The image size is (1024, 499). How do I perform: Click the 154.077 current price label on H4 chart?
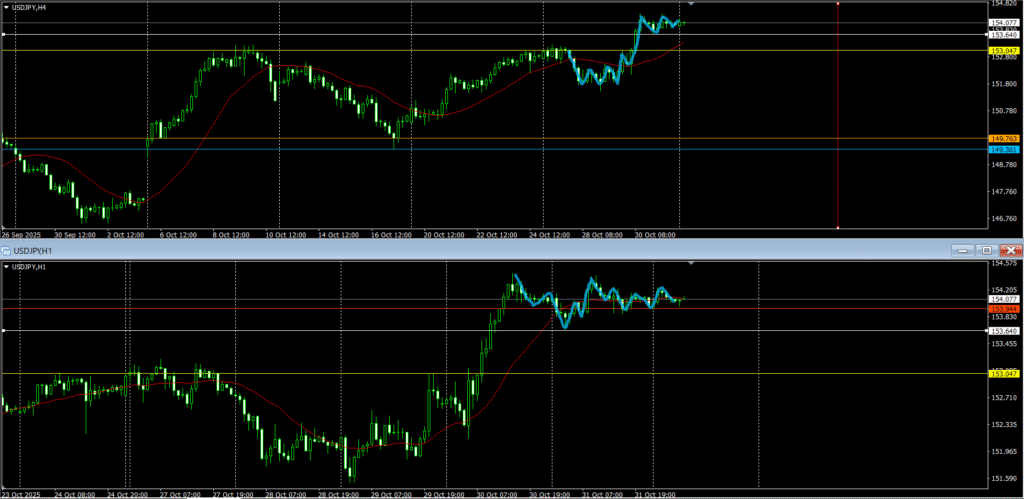(x=1002, y=22)
